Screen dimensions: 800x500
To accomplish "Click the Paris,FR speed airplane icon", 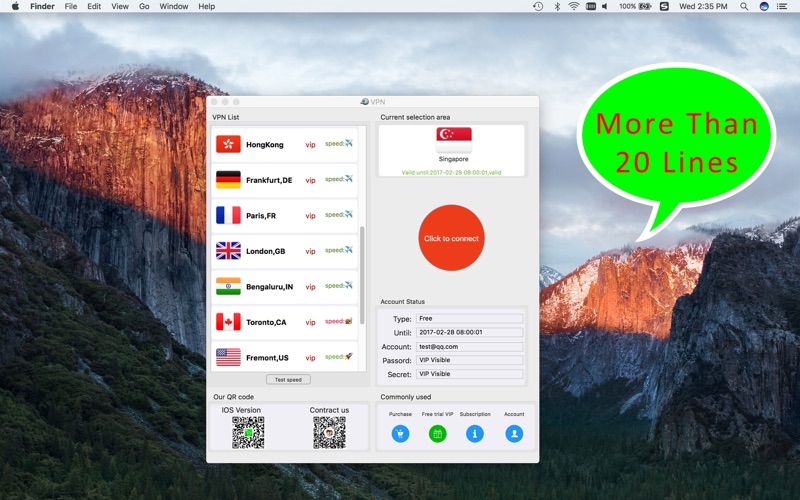I will (x=348, y=214).
